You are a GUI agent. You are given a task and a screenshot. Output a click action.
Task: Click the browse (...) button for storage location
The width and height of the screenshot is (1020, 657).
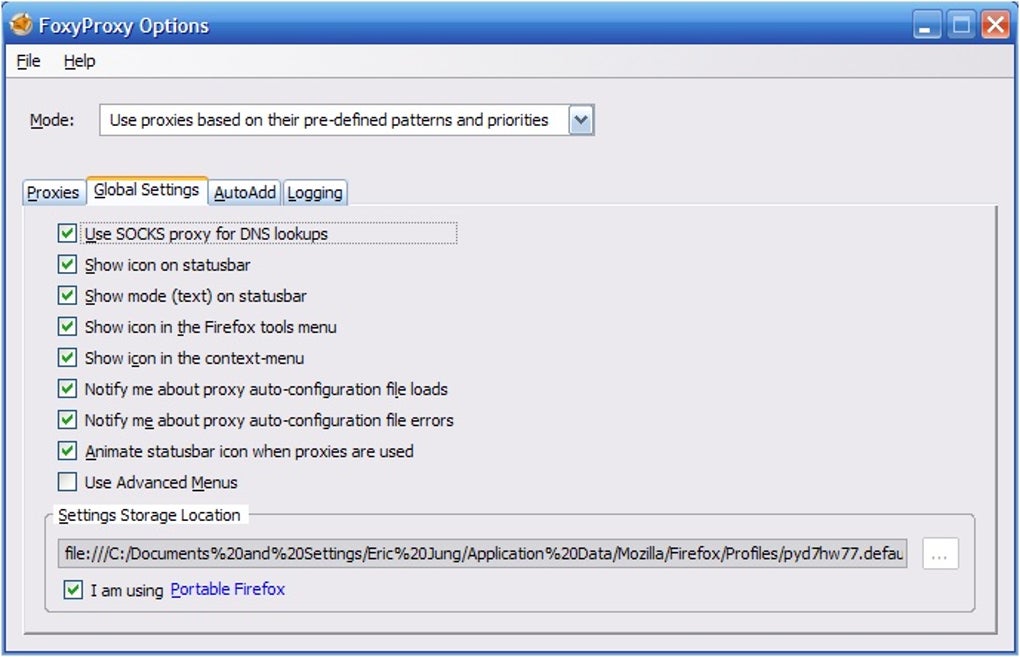tap(940, 554)
